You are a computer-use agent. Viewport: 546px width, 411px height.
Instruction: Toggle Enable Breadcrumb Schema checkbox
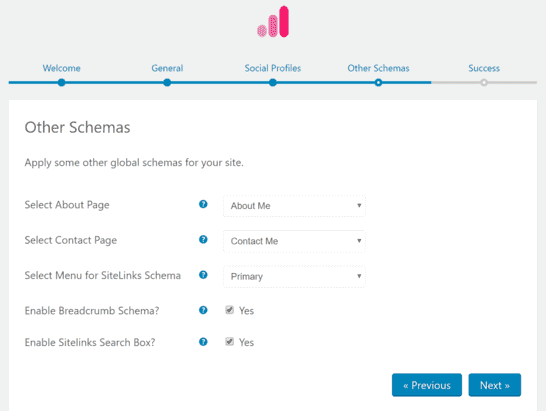[x=229, y=310]
